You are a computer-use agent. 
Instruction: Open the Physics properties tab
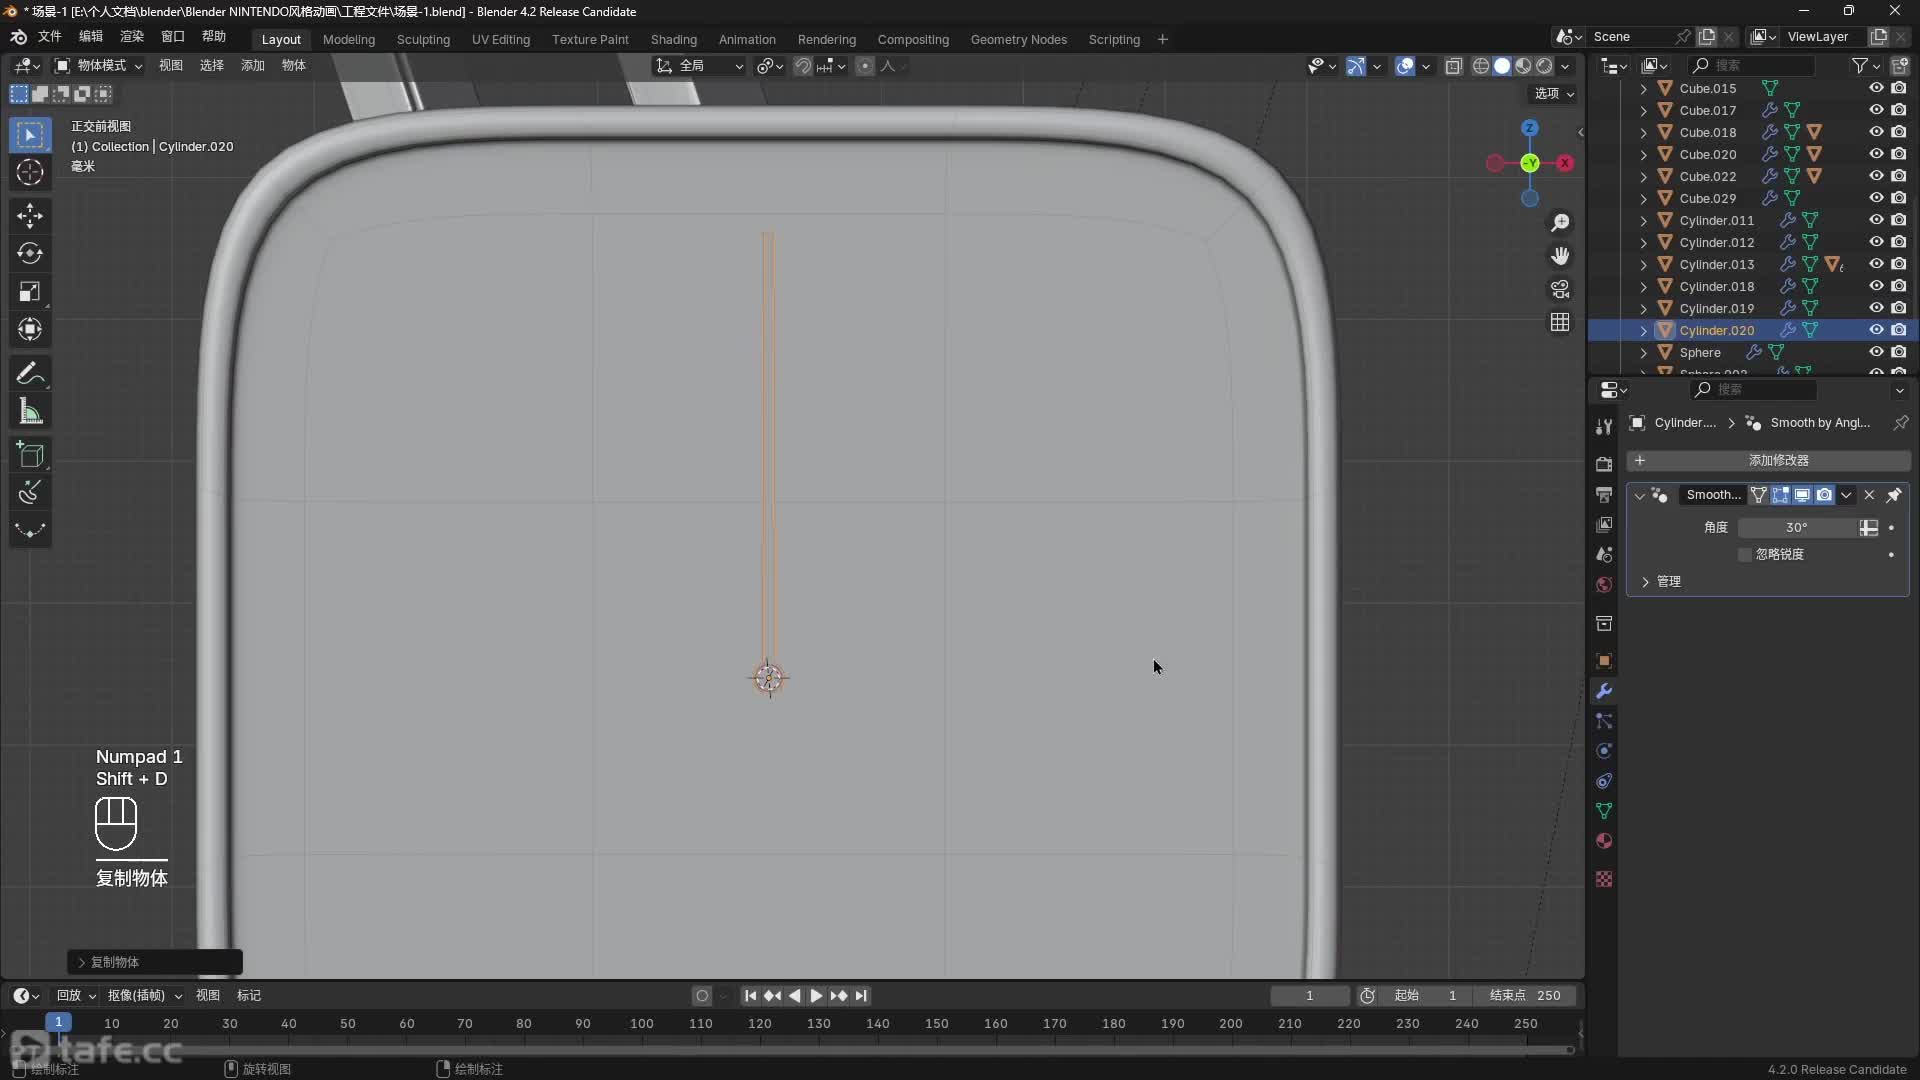[x=1604, y=751]
